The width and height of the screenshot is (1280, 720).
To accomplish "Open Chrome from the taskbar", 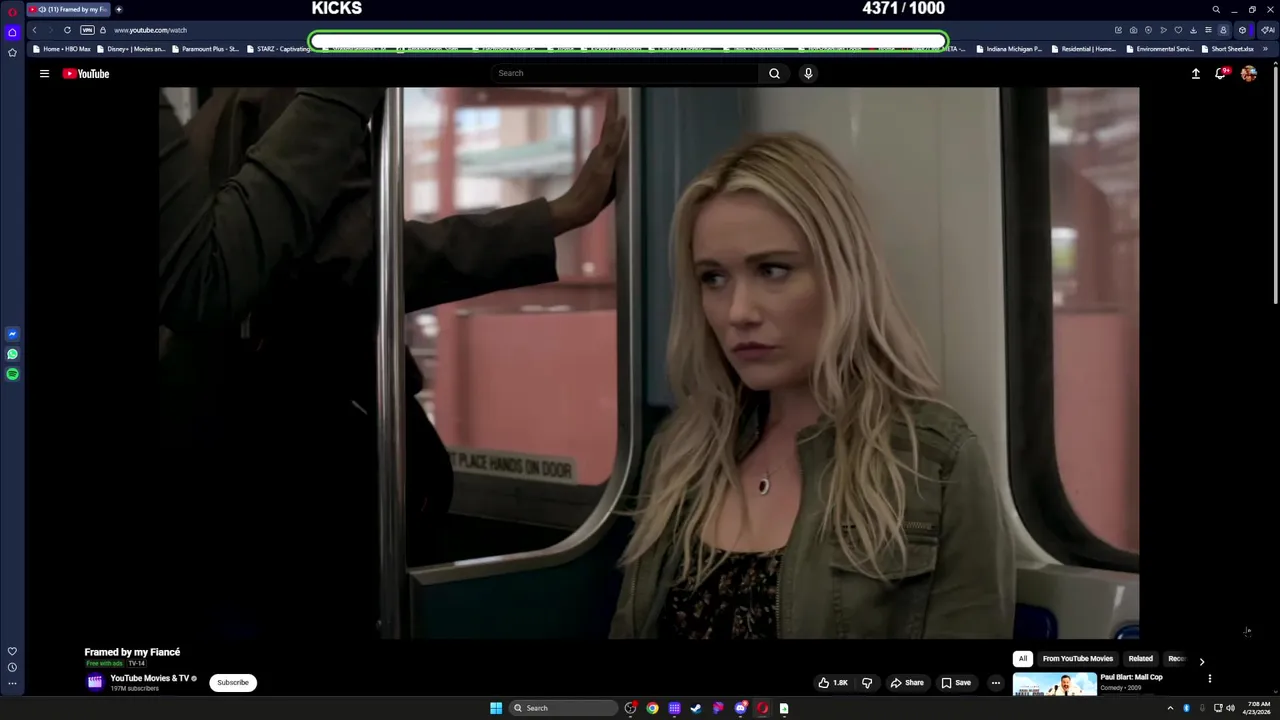I will tap(652, 708).
